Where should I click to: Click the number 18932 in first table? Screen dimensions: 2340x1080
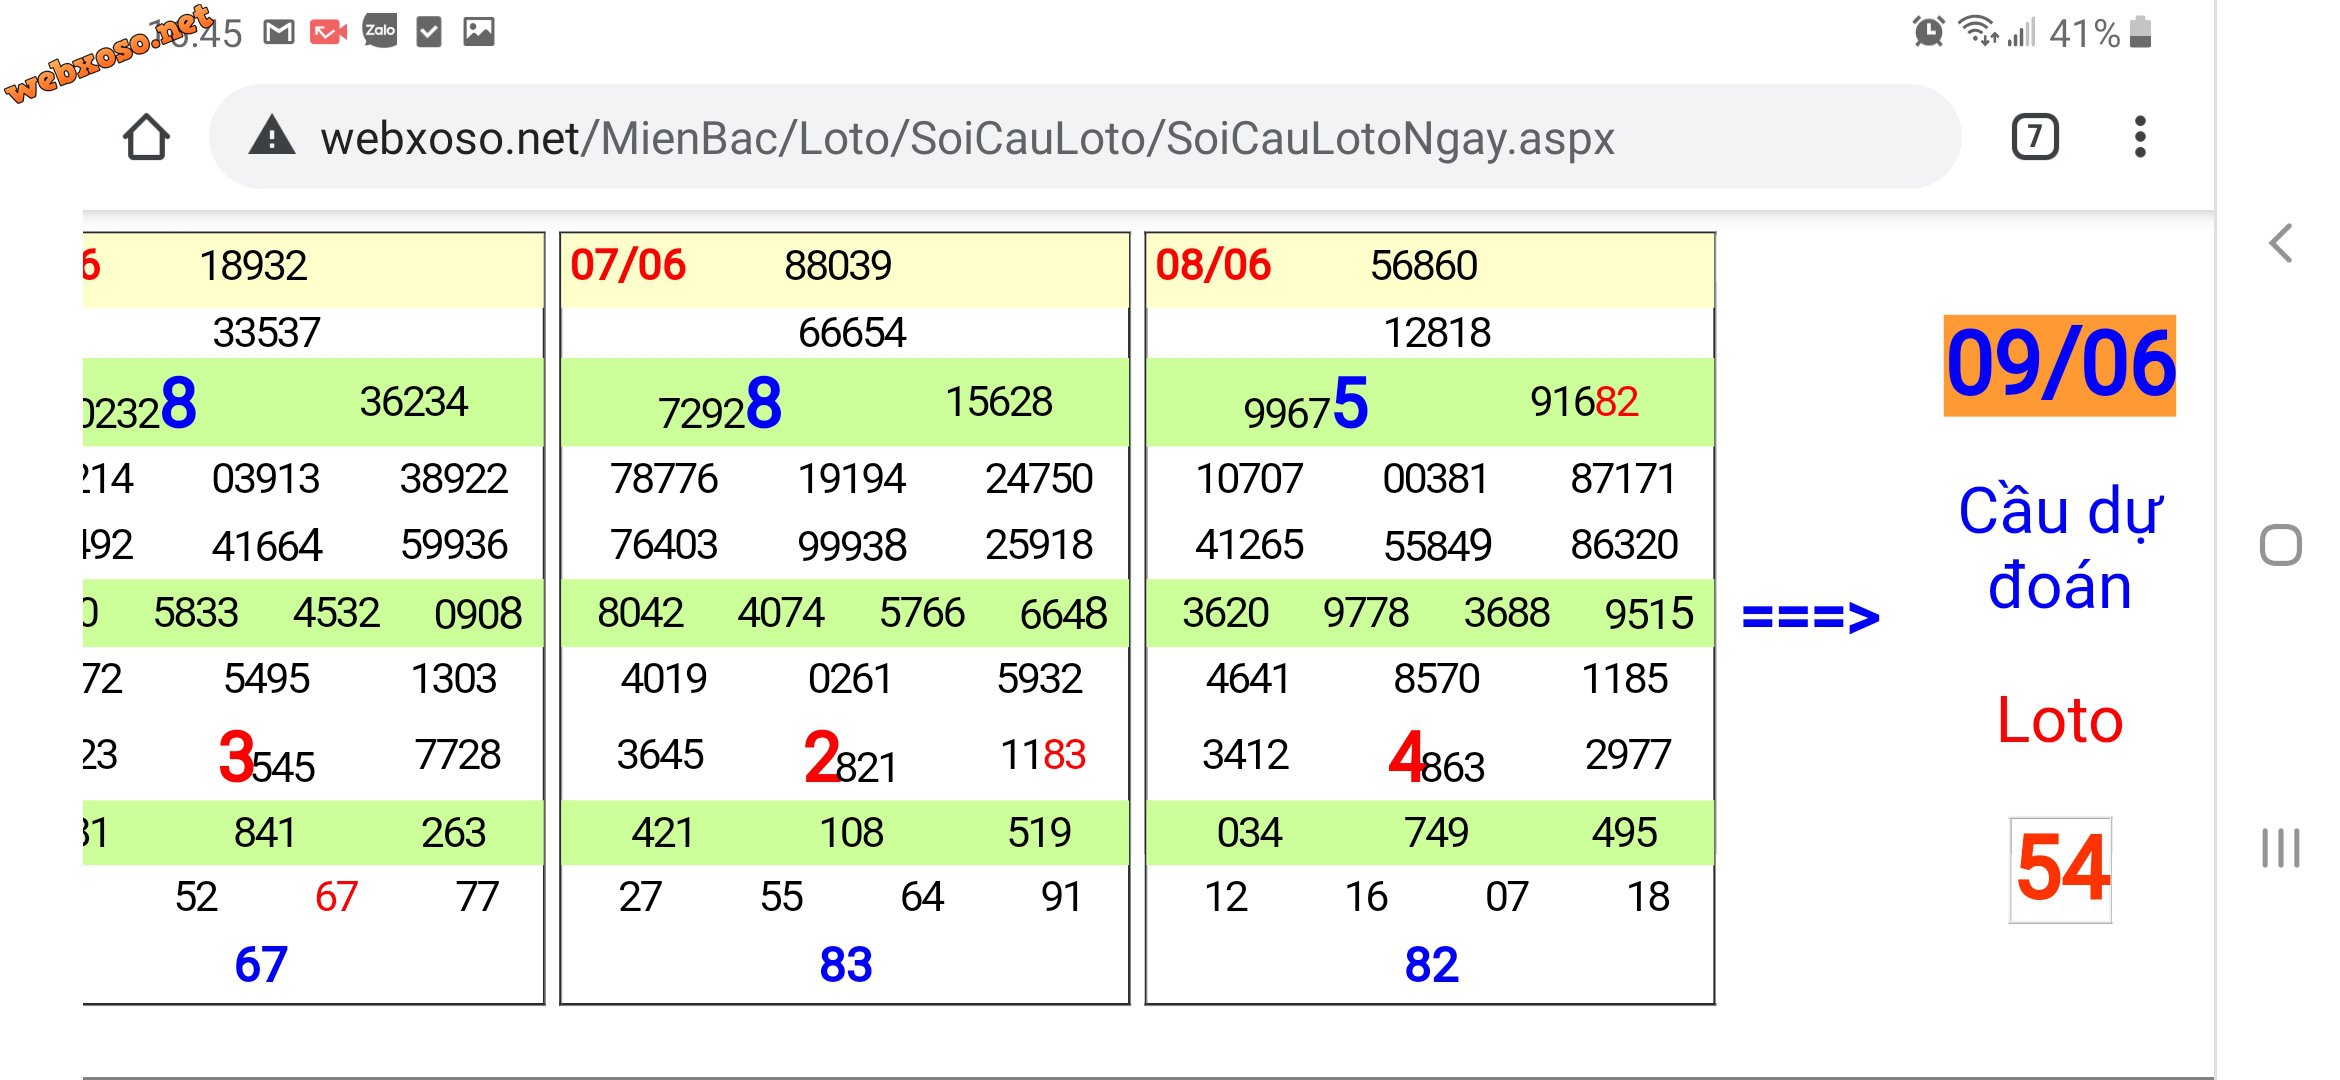(x=253, y=266)
